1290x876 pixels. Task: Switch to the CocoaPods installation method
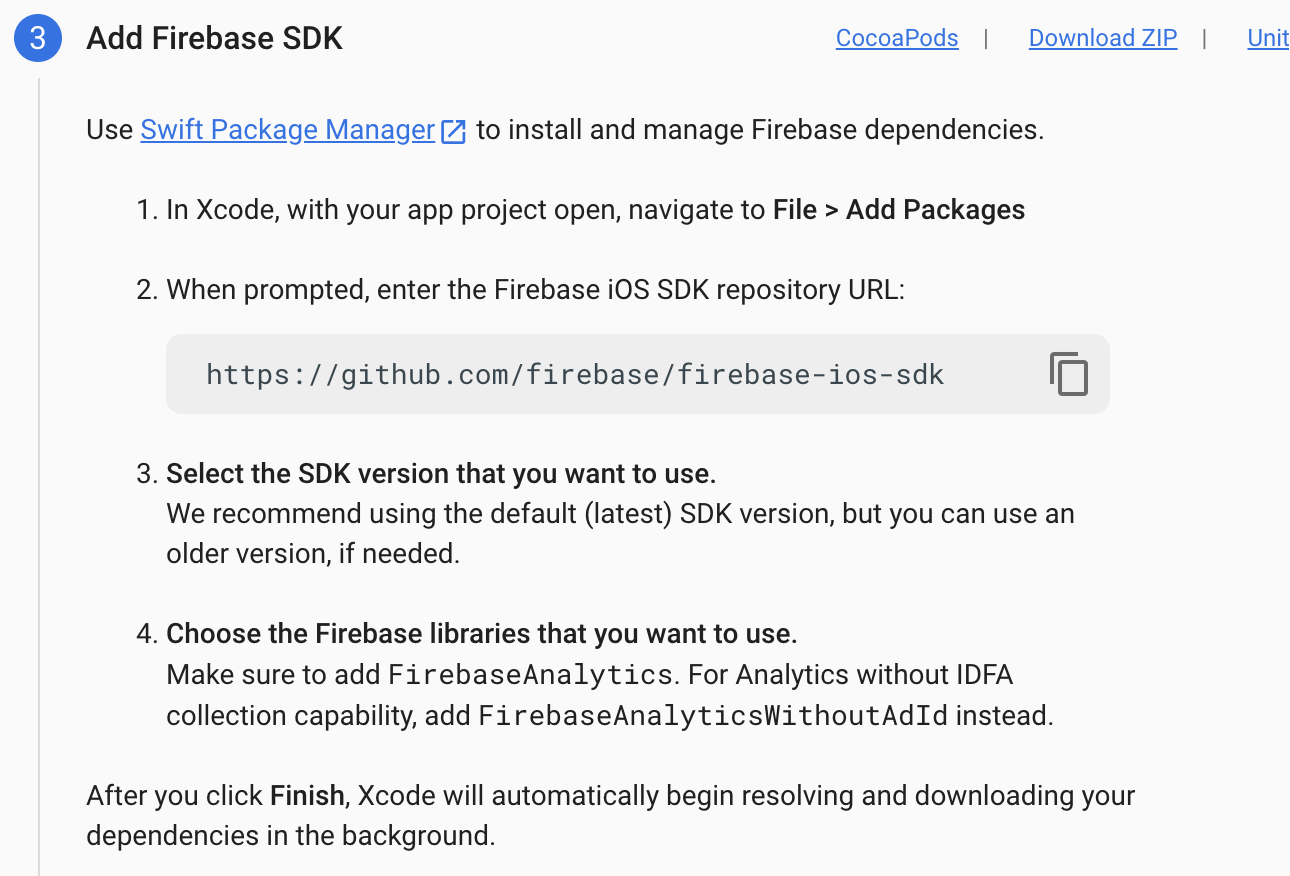[896, 38]
